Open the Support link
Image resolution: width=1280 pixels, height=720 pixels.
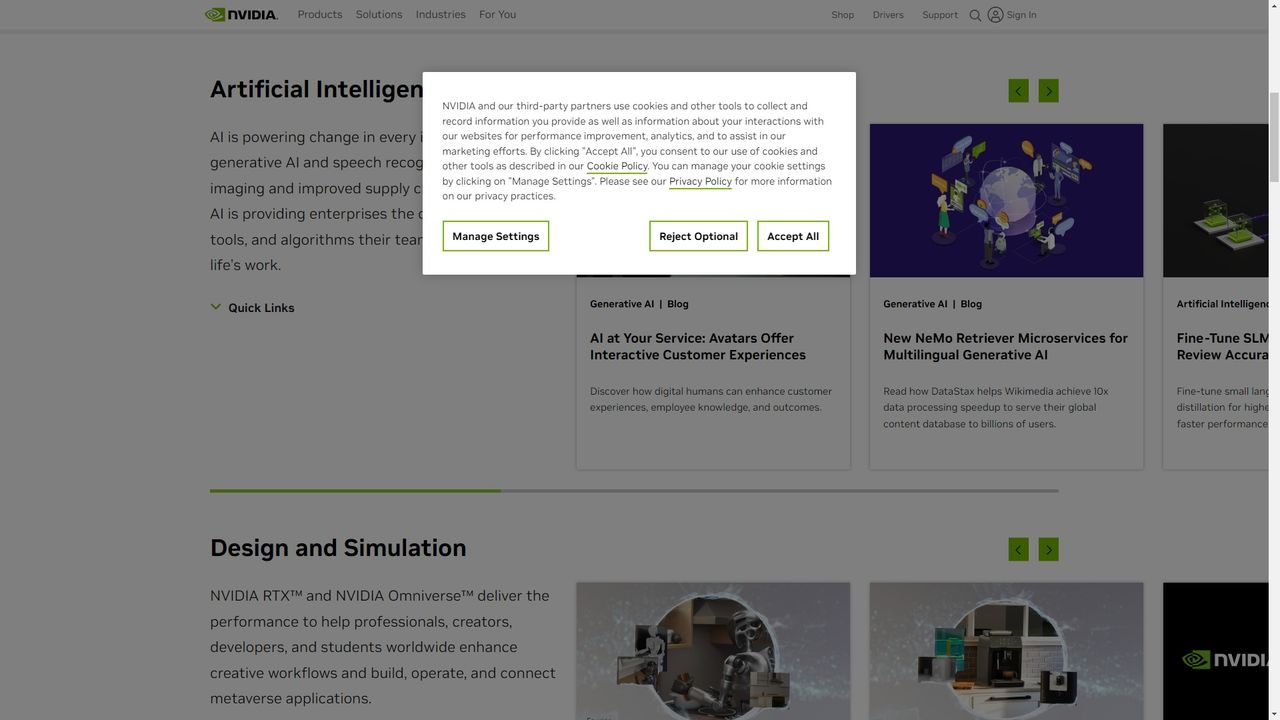click(x=940, y=15)
